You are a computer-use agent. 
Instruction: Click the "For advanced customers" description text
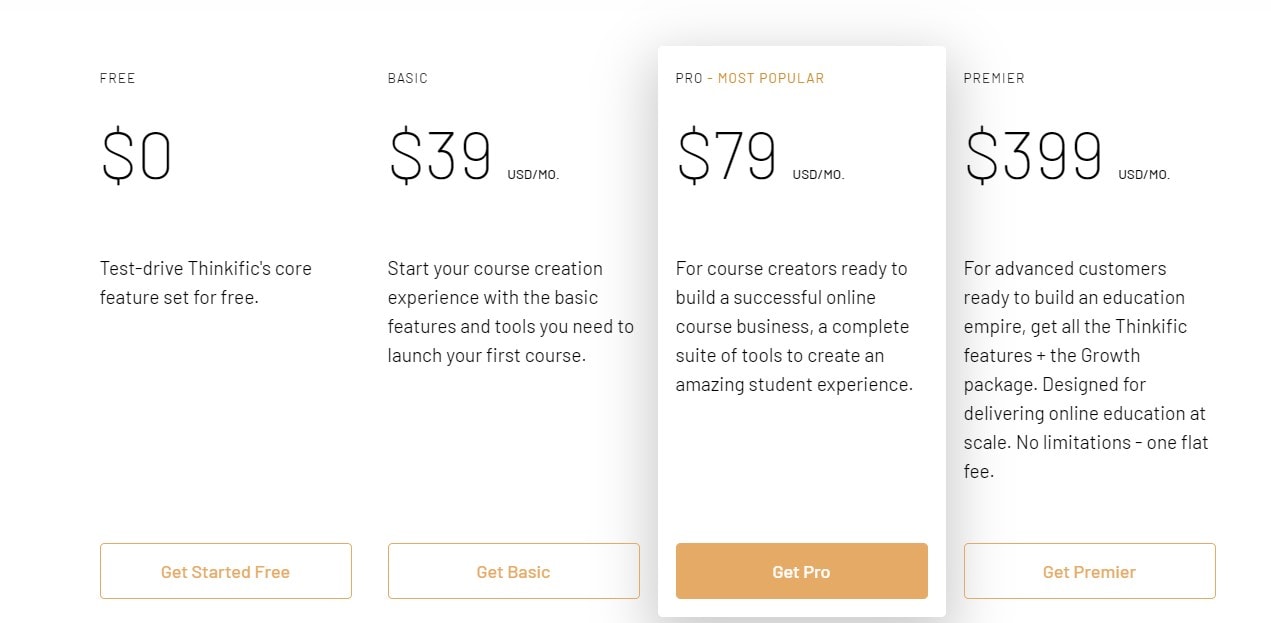point(1085,369)
